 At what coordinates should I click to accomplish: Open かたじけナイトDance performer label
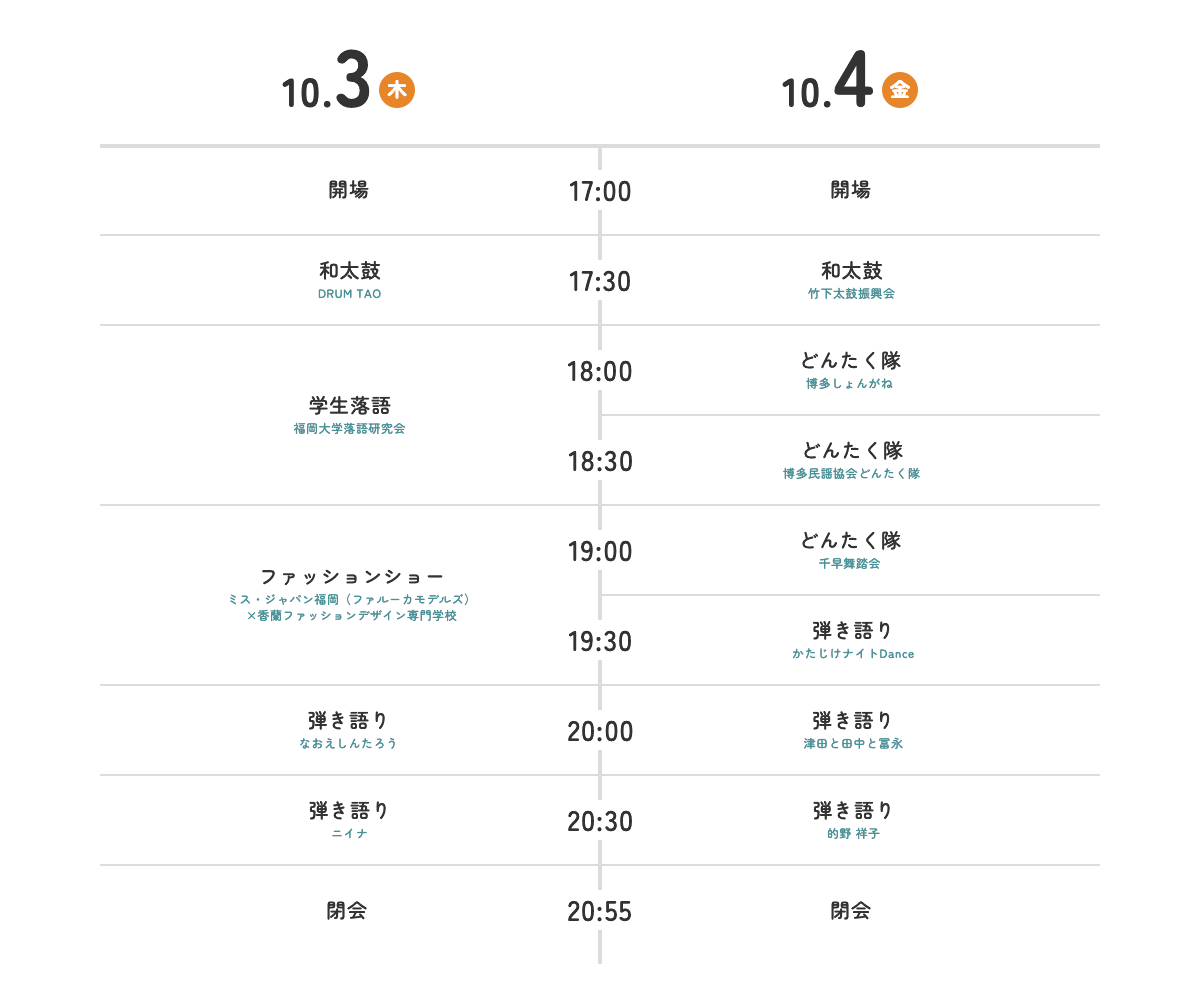coord(853,654)
